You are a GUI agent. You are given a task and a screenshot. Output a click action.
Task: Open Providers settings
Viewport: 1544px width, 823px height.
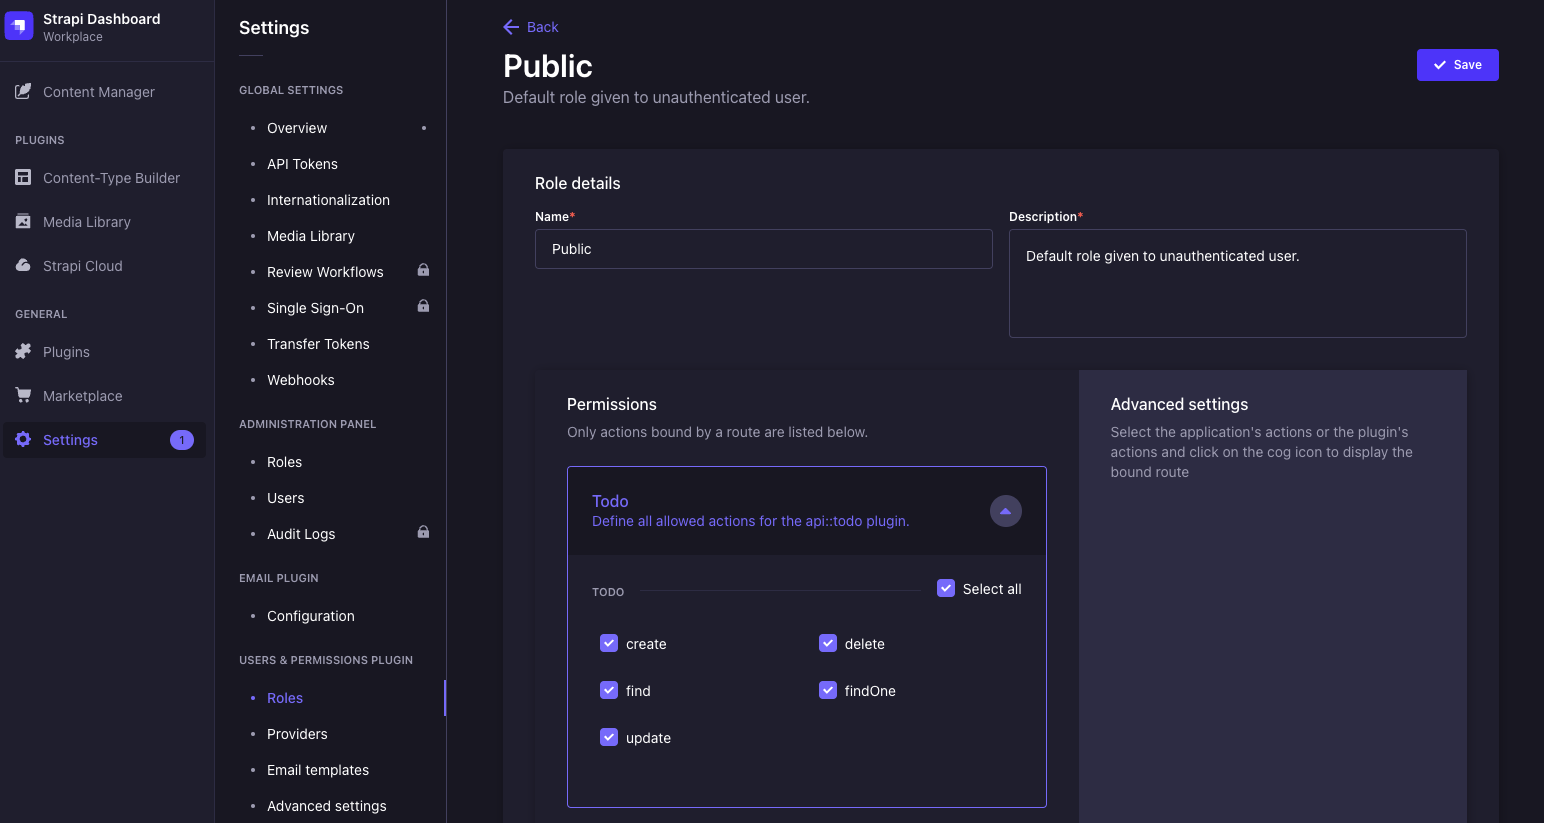(x=297, y=734)
